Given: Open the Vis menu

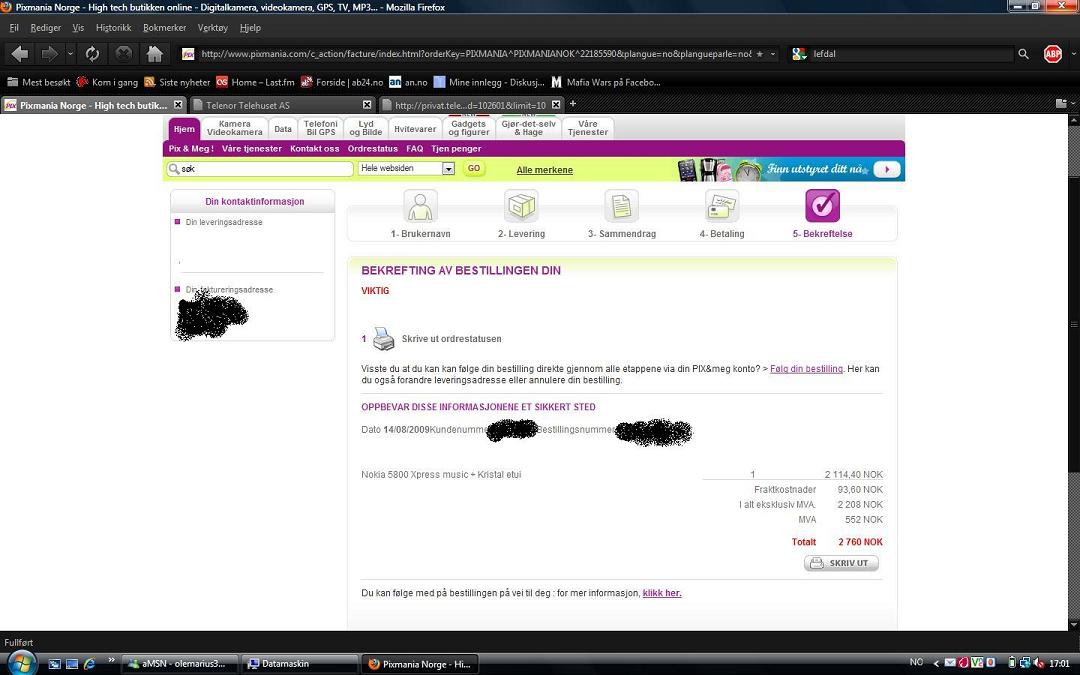Looking at the screenshot, I should pyautogui.click(x=78, y=28).
